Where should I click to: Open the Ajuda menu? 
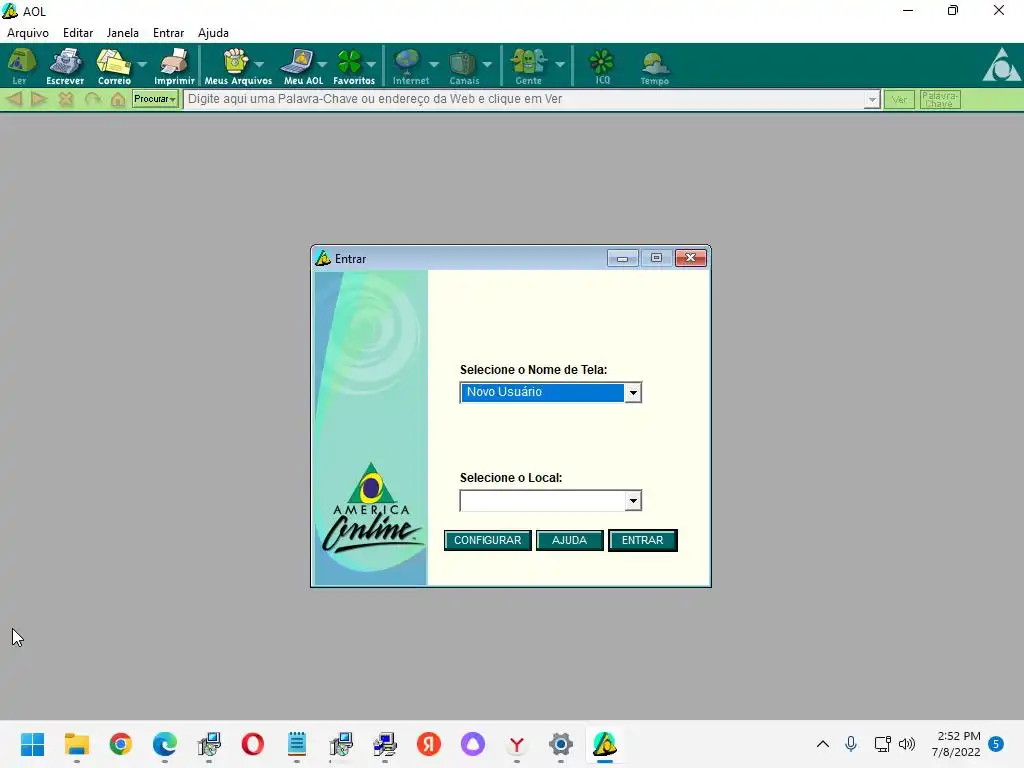tap(213, 33)
